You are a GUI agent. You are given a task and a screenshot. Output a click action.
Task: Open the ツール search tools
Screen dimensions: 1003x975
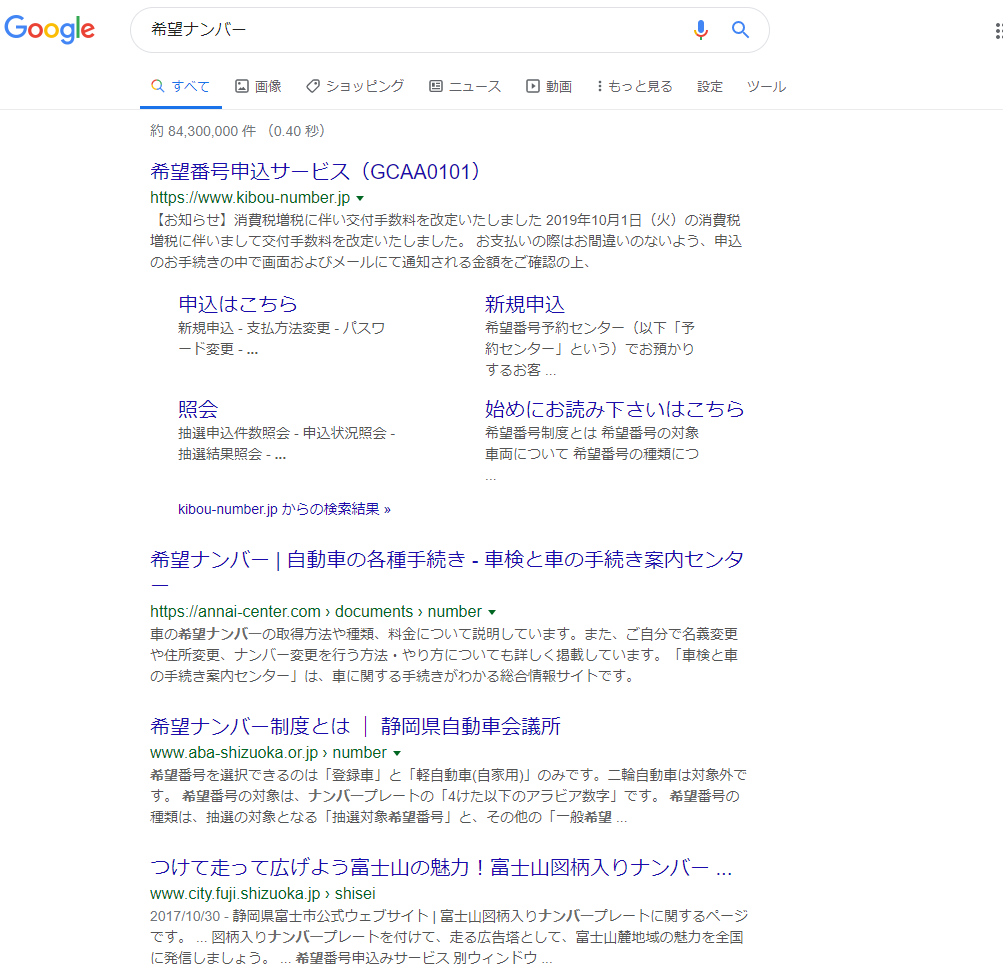(x=766, y=87)
